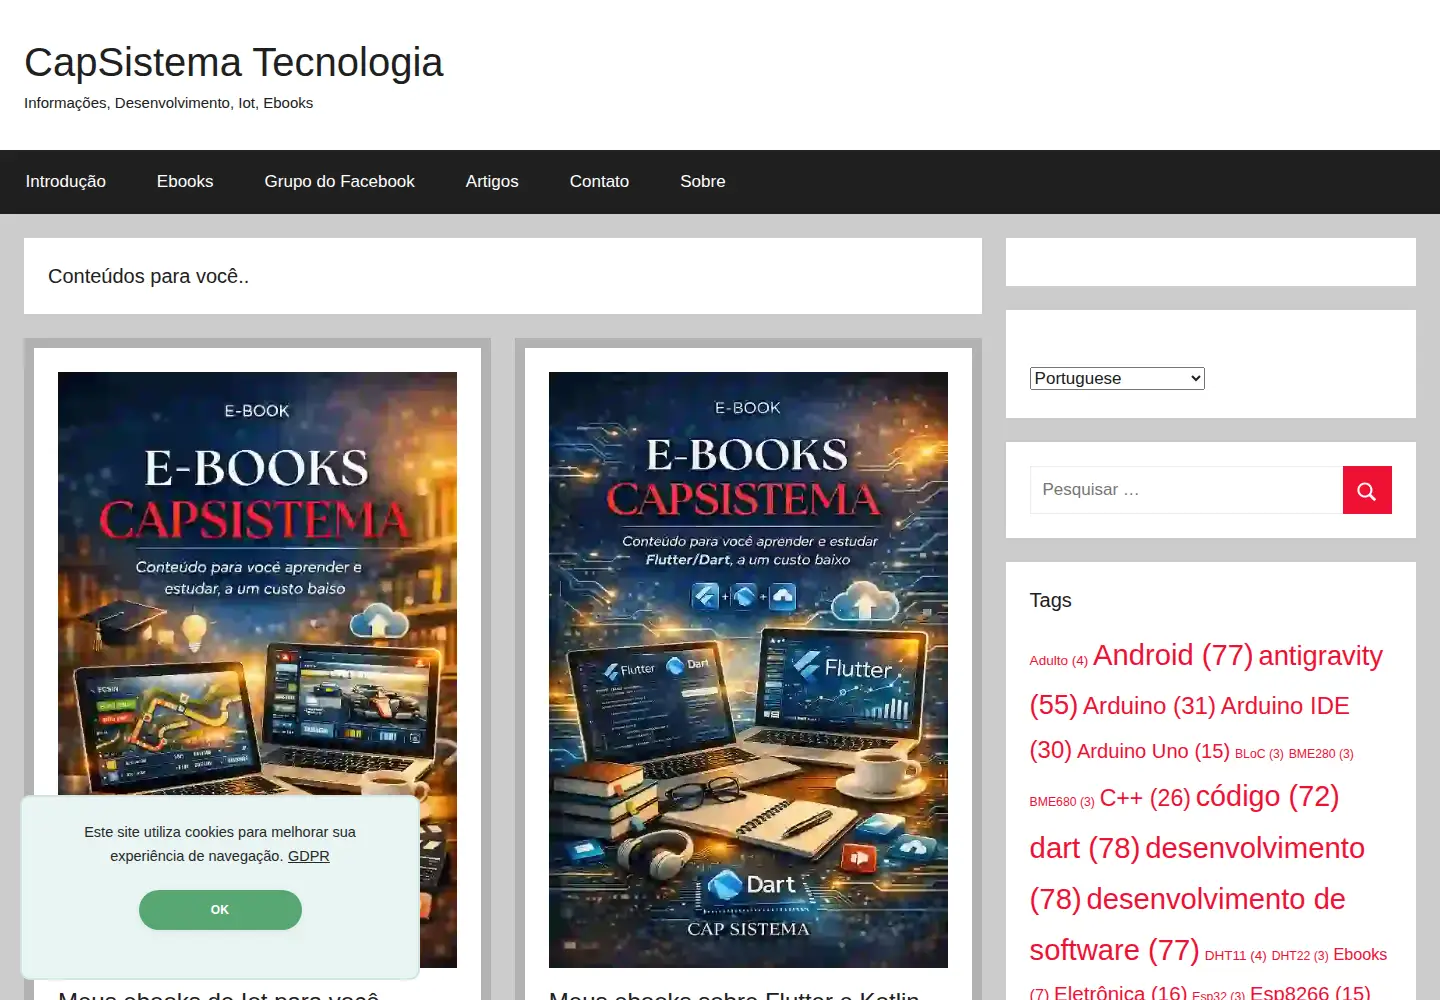Open the dart (78) tag
The width and height of the screenshot is (1440, 1000).
click(x=1085, y=848)
